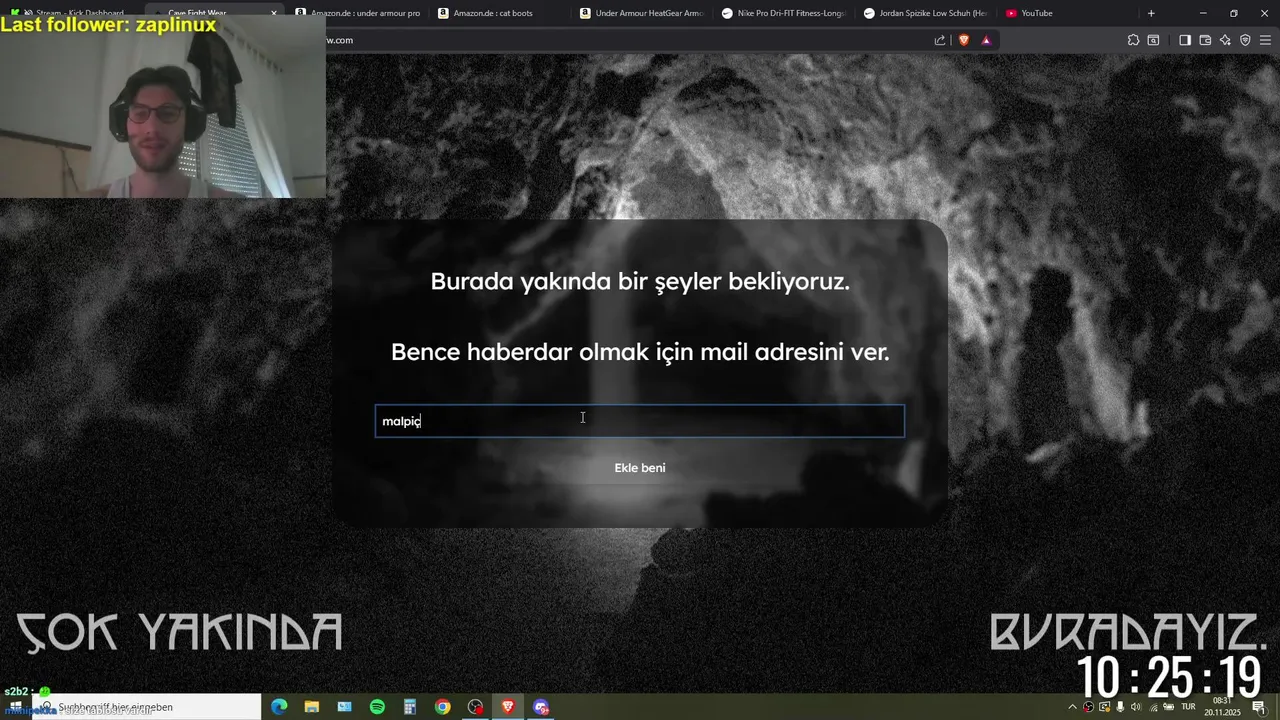
Task: Open the extensions puzzle icon
Action: (x=1133, y=40)
